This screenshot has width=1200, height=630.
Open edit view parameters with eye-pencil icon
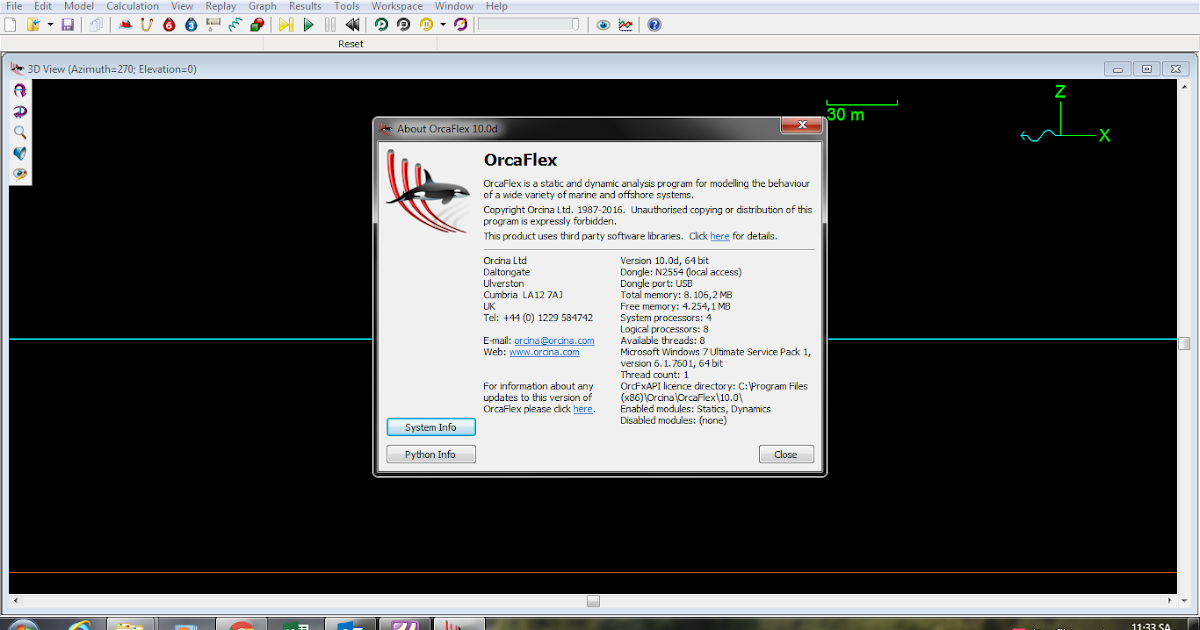coord(19,173)
